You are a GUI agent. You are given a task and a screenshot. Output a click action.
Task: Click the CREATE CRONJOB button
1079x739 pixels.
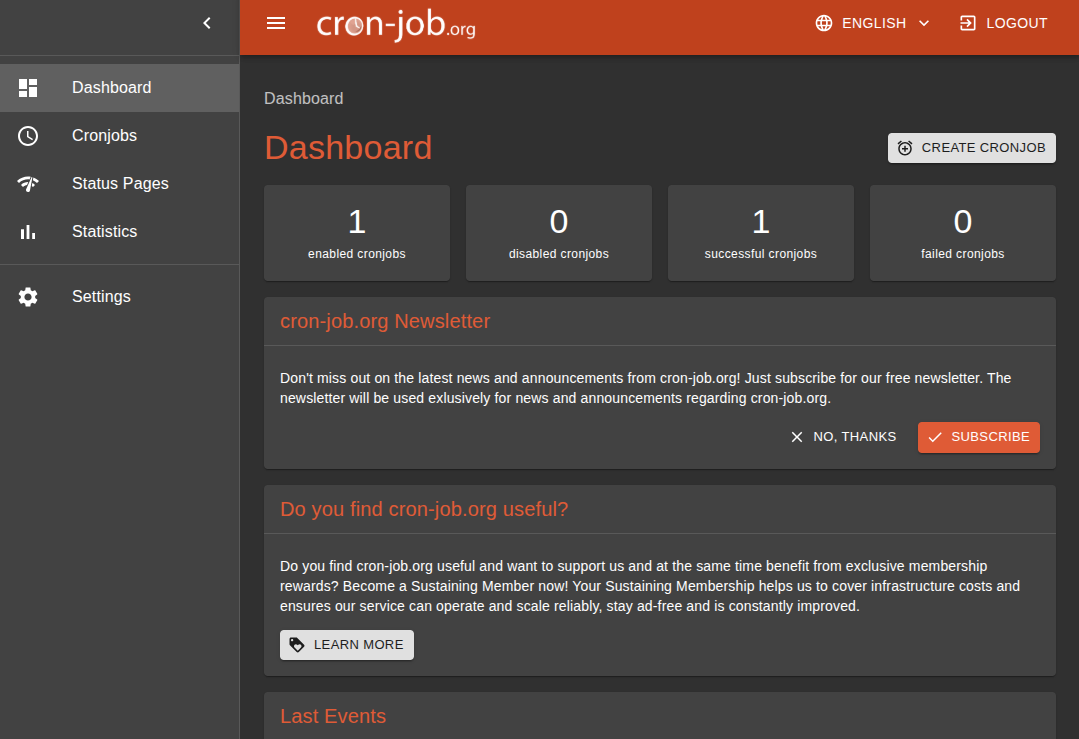[972, 148]
